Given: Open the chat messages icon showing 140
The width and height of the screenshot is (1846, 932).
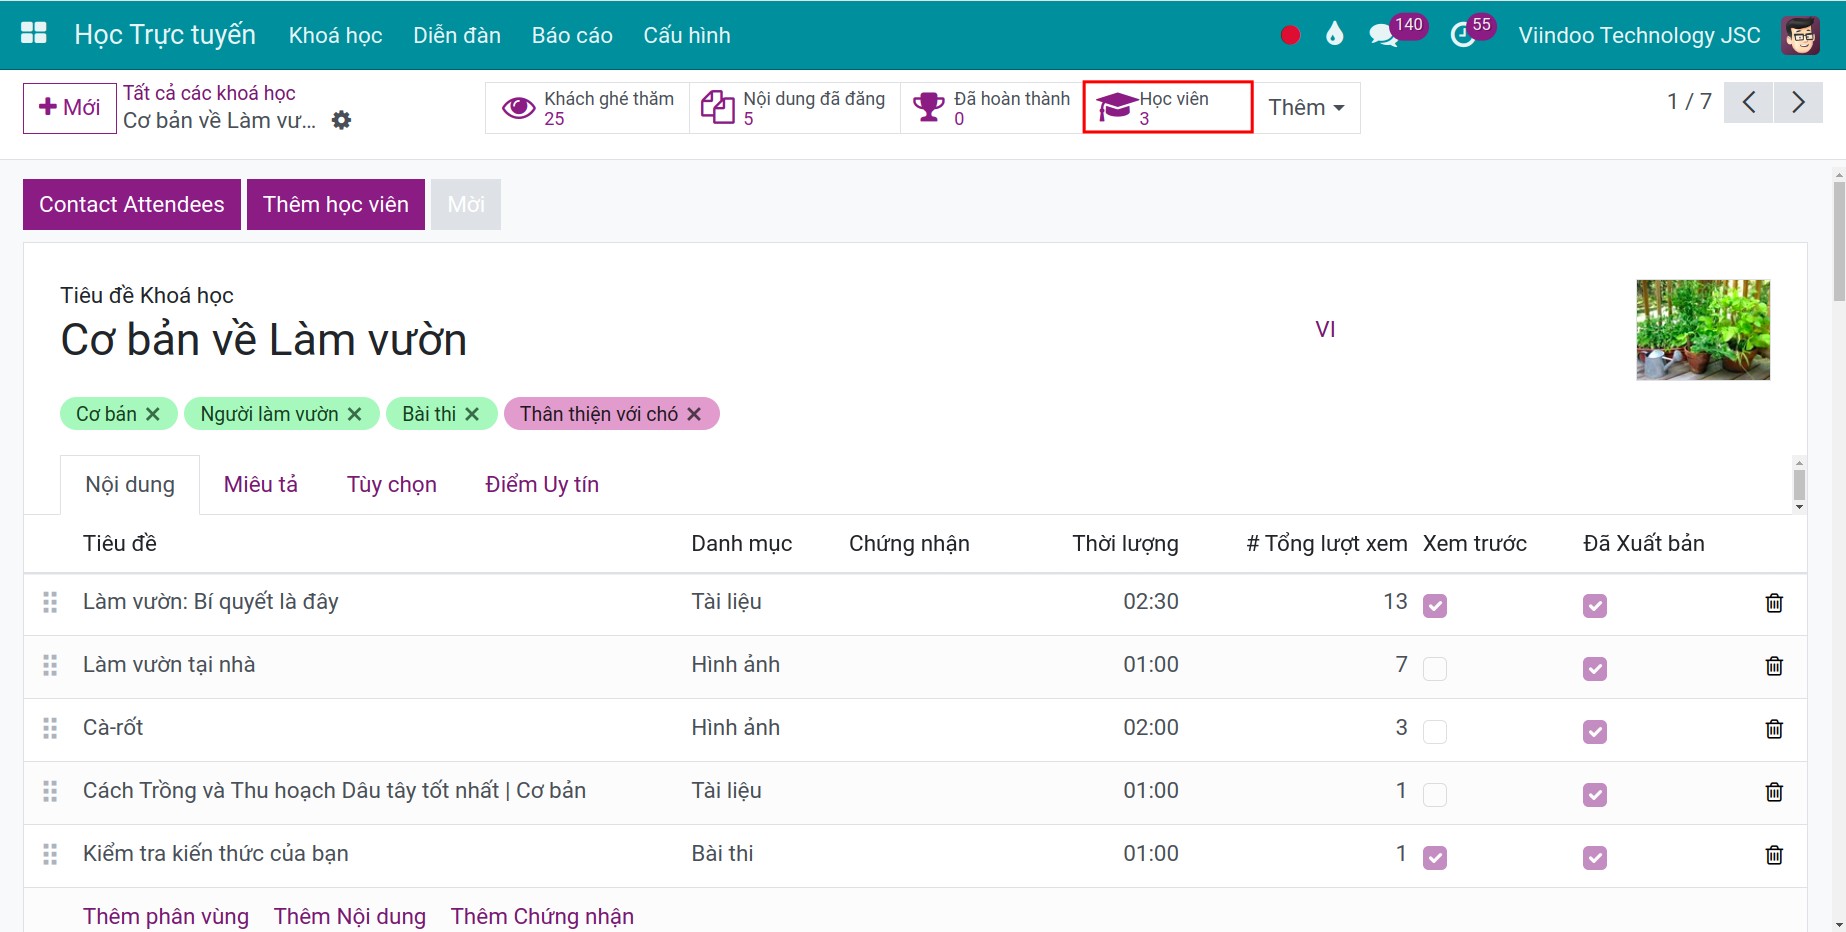Looking at the screenshot, I should tap(1384, 35).
